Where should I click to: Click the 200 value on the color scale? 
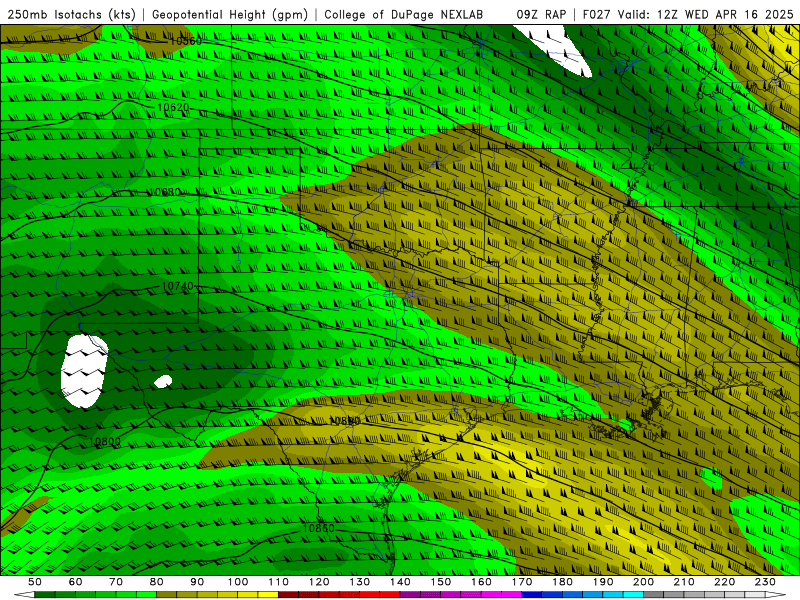tap(643, 582)
